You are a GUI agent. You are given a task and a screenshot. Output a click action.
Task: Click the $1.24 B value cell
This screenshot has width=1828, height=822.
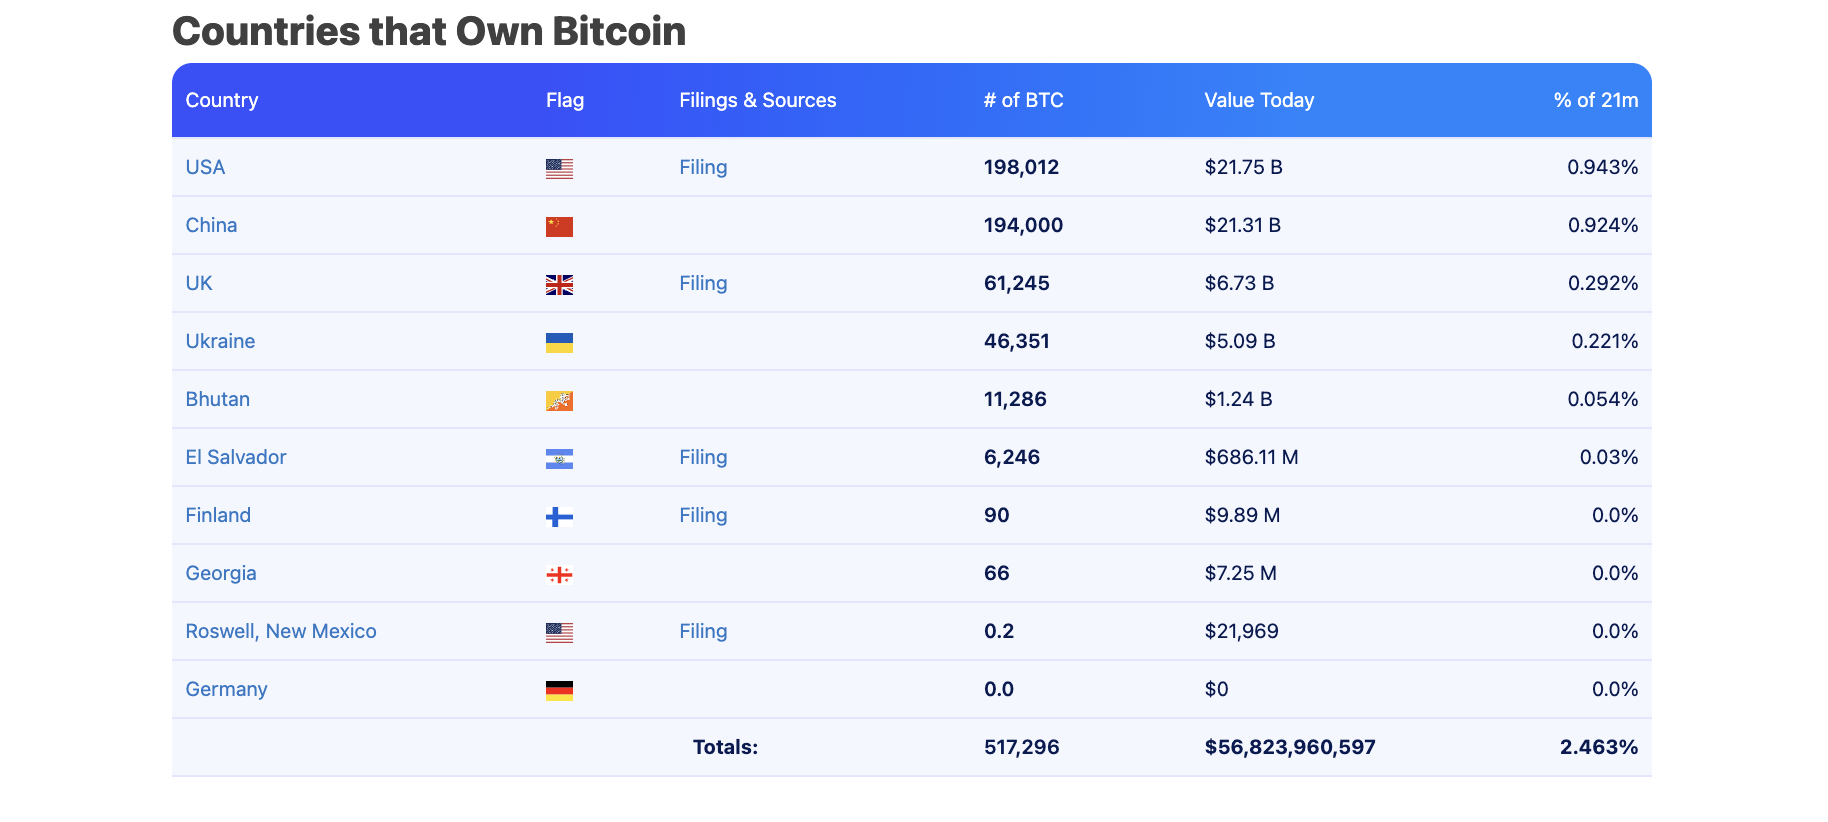(1238, 399)
